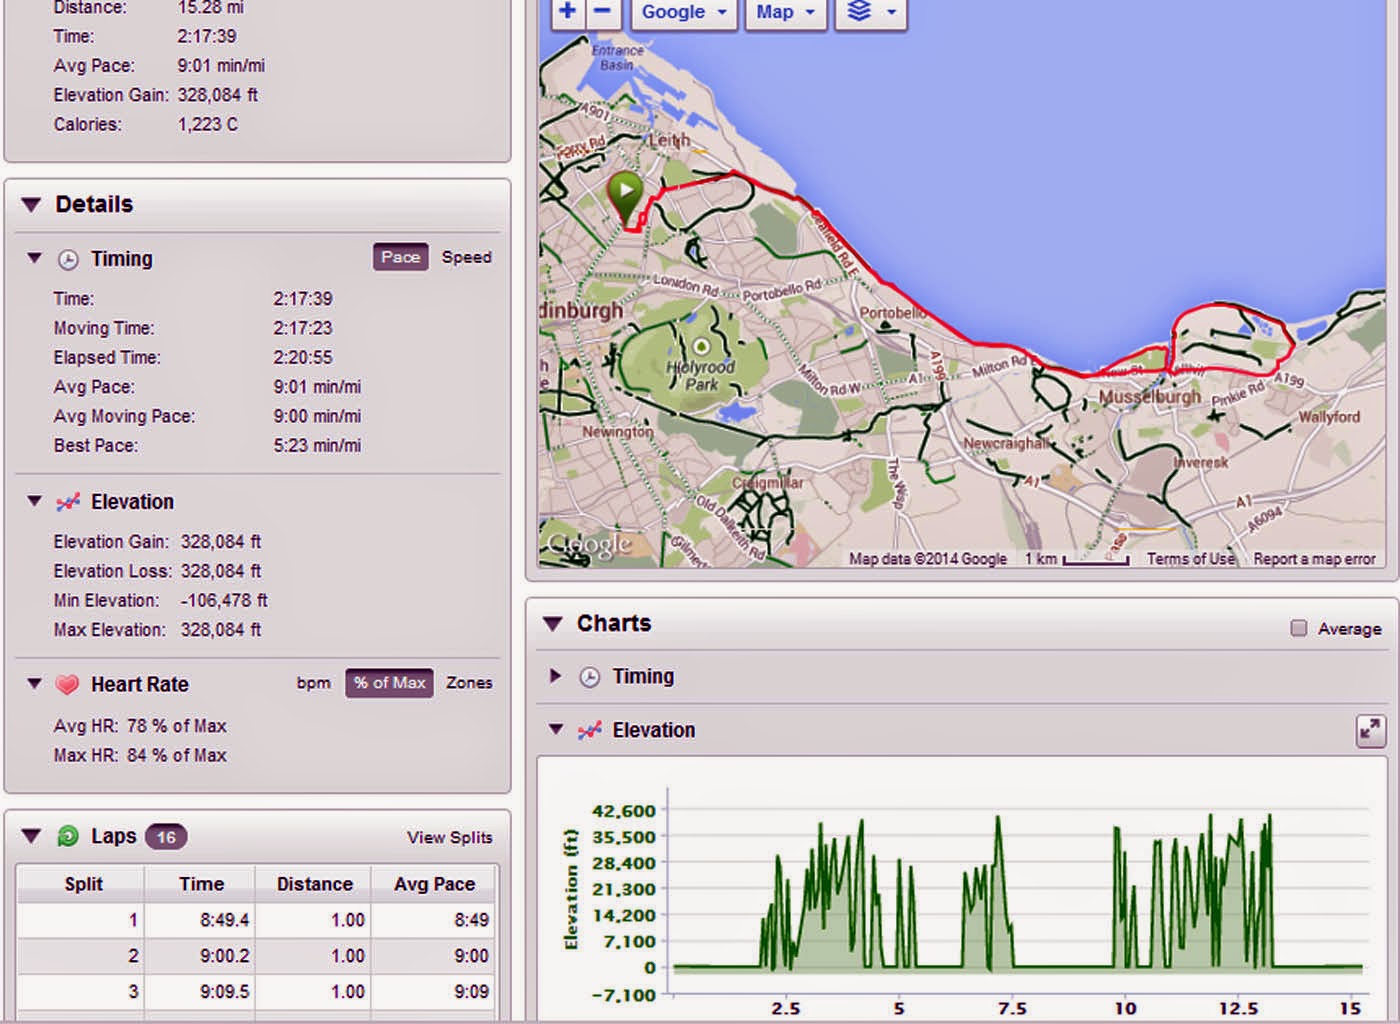Click the Elevation graph icon in Details
This screenshot has width=1400, height=1024.
pyautogui.click(x=68, y=502)
